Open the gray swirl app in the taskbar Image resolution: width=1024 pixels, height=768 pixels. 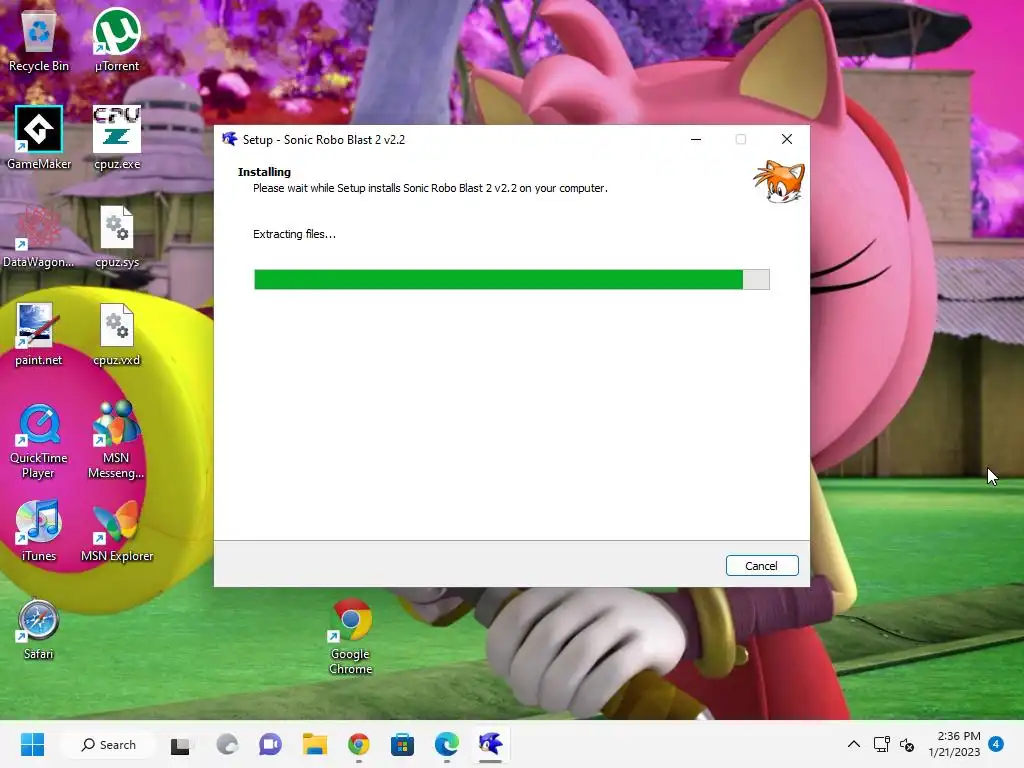pyautogui.click(x=227, y=744)
